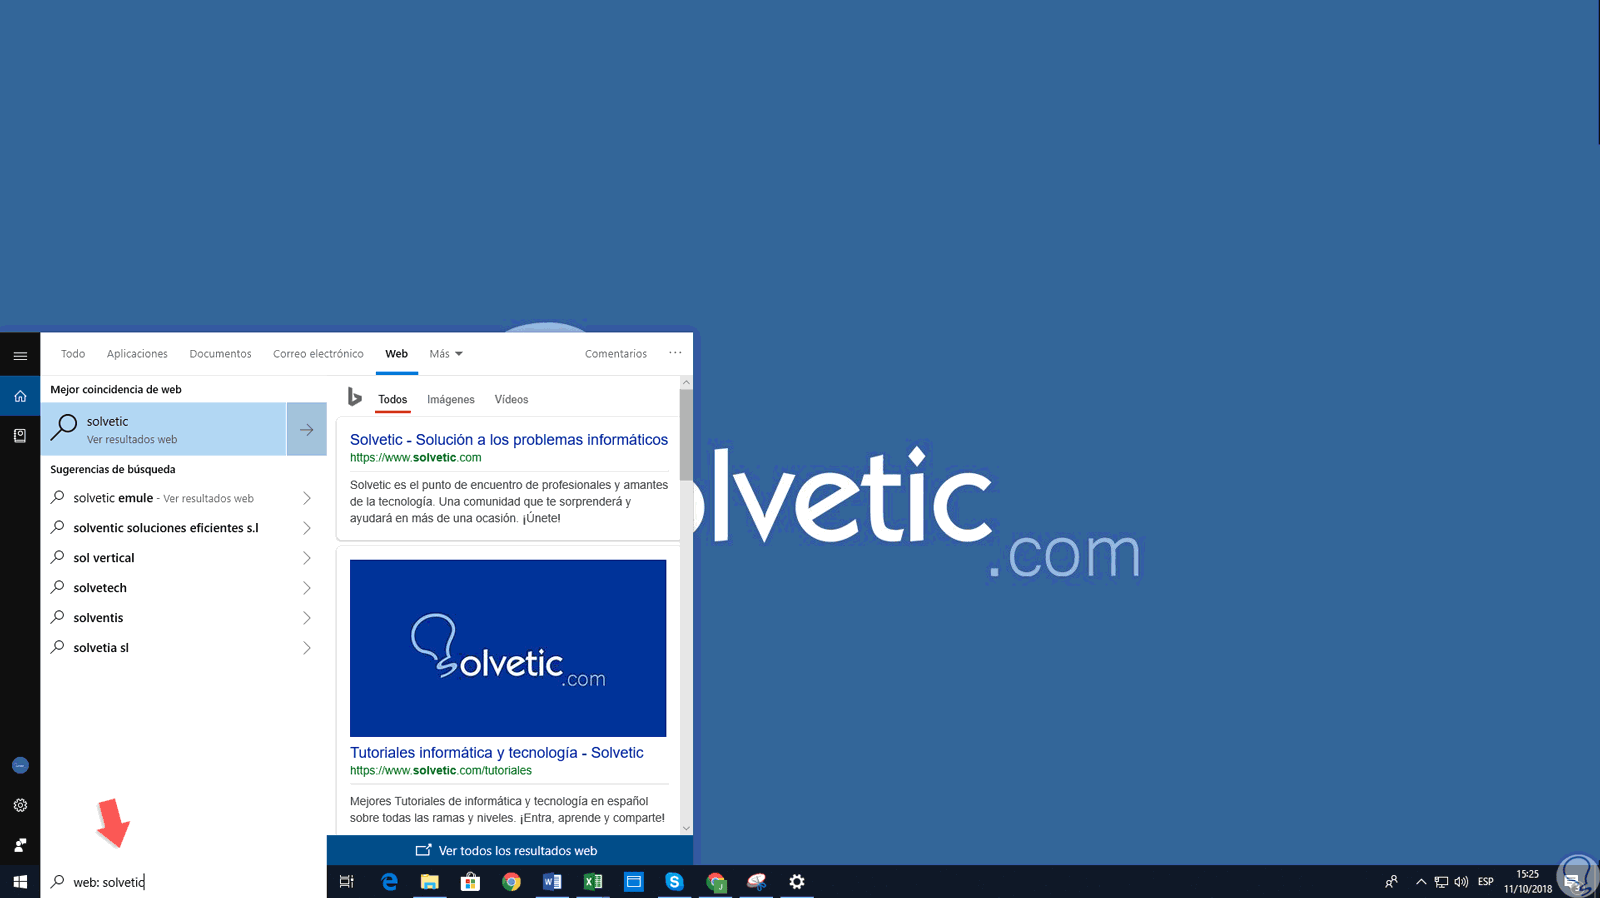Viewport: 1600px width, 898px height.
Task: Switch to Imágenes tab in Bing preview
Action: (451, 399)
